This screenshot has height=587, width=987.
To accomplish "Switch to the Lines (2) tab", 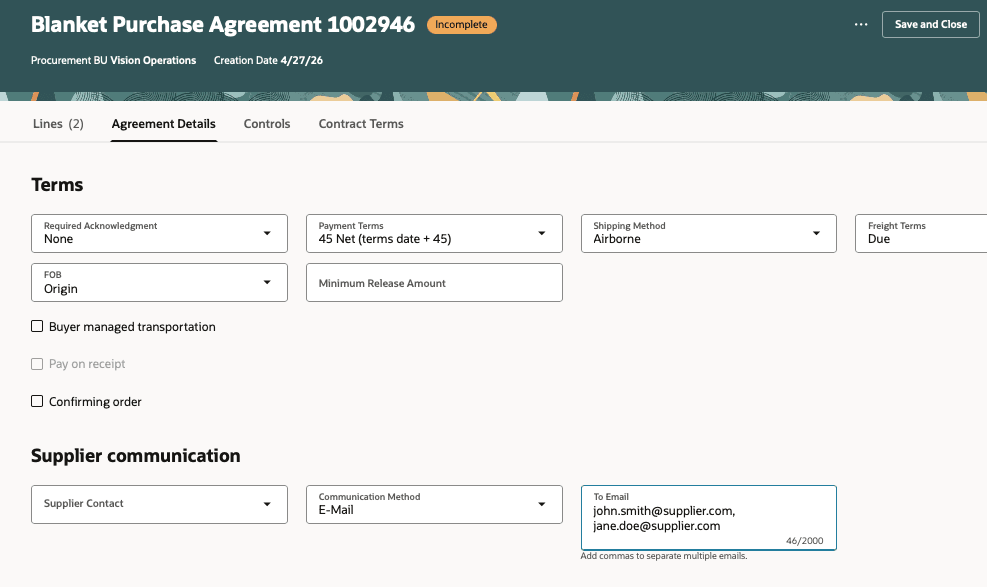I will 58,124.
